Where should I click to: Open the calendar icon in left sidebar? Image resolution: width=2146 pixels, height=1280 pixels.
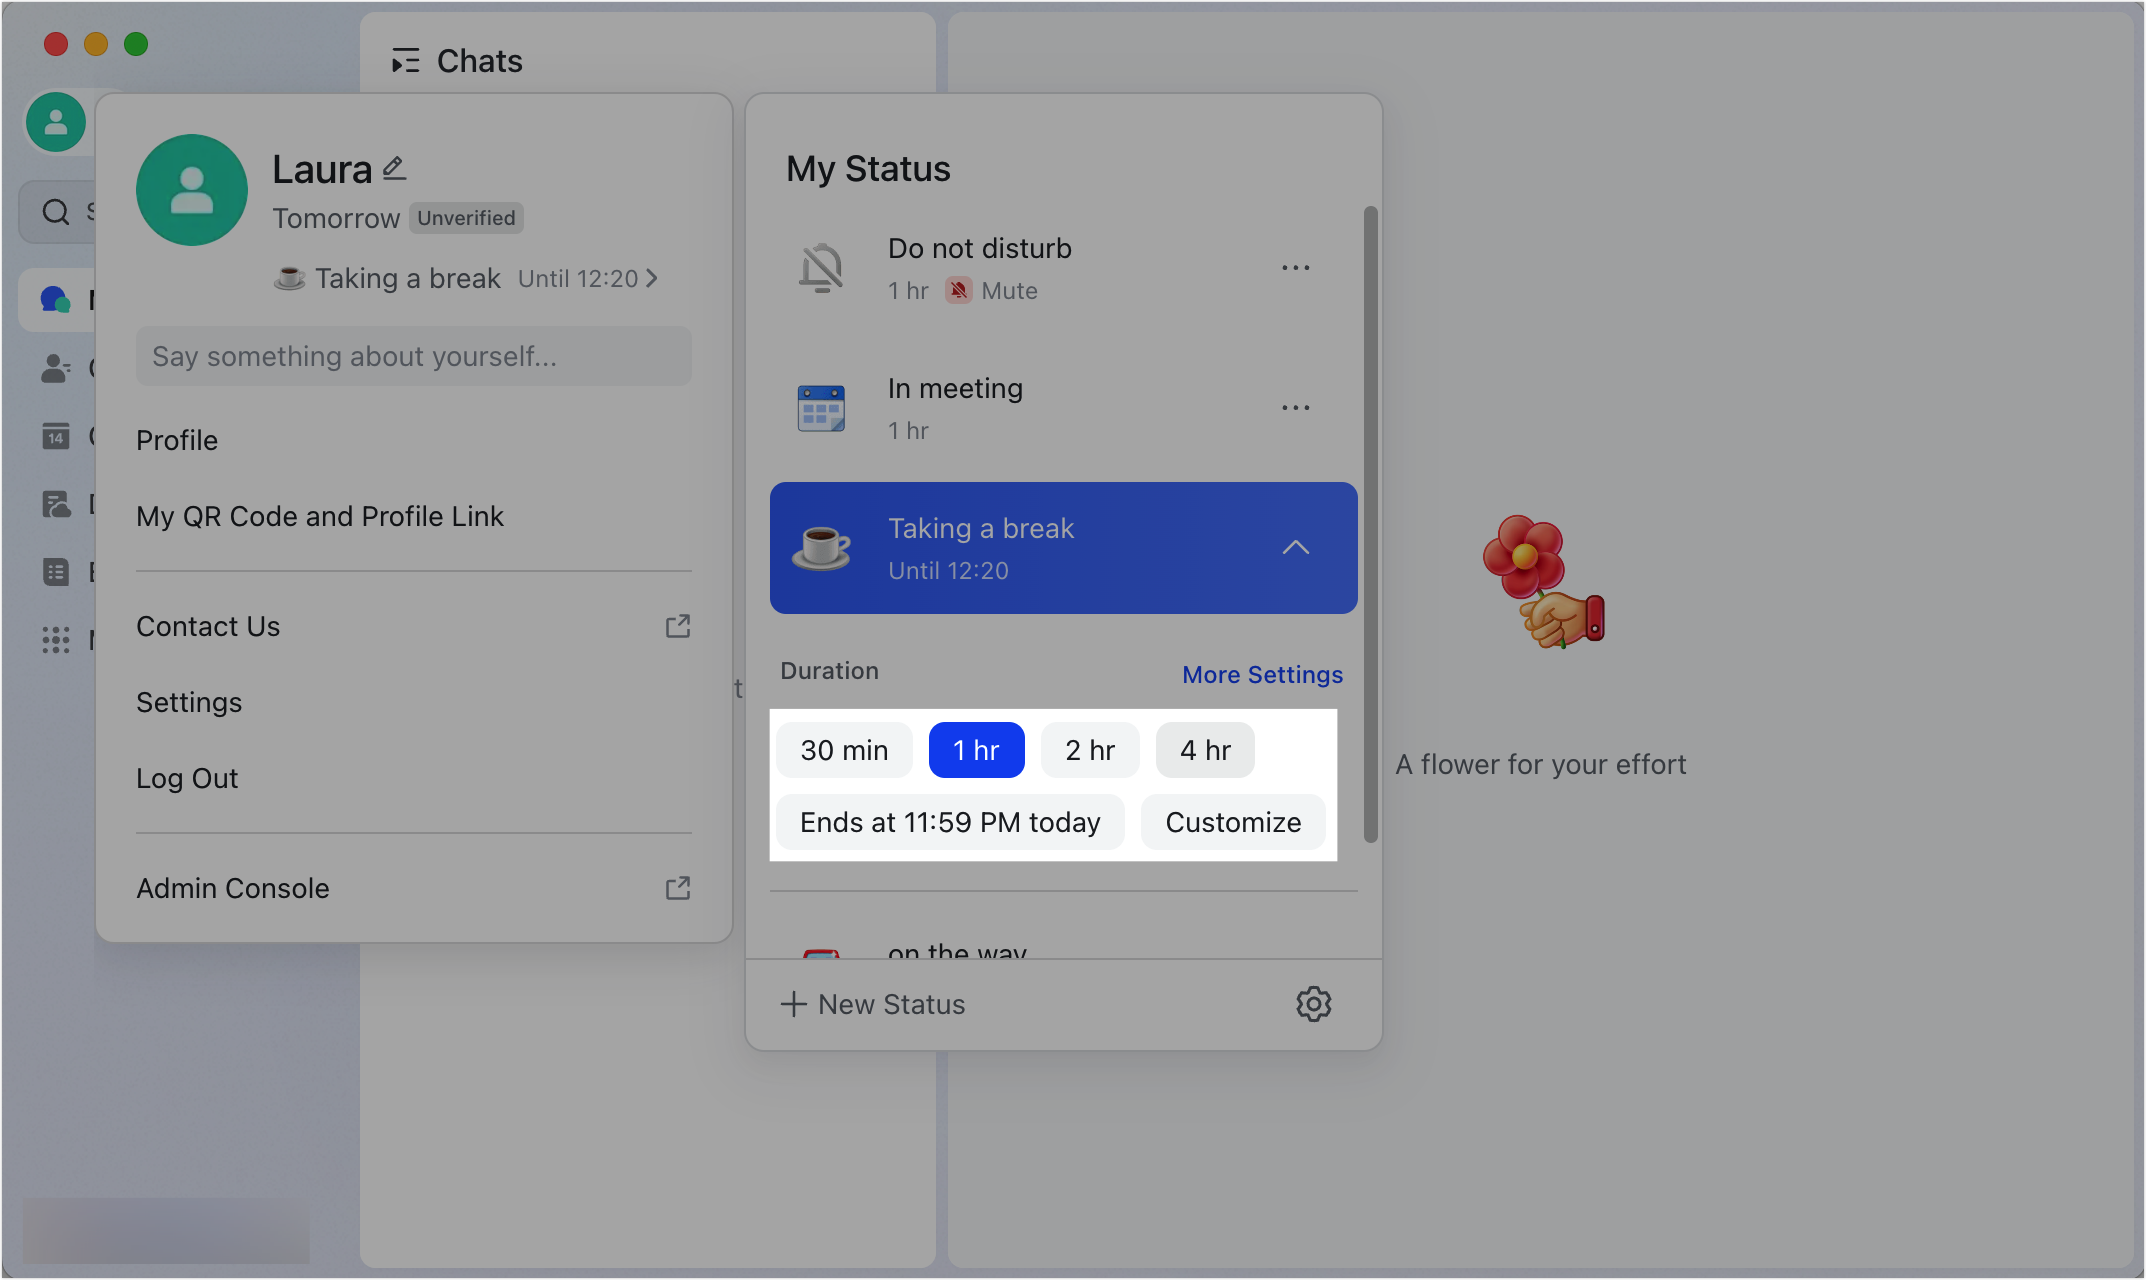tap(56, 436)
